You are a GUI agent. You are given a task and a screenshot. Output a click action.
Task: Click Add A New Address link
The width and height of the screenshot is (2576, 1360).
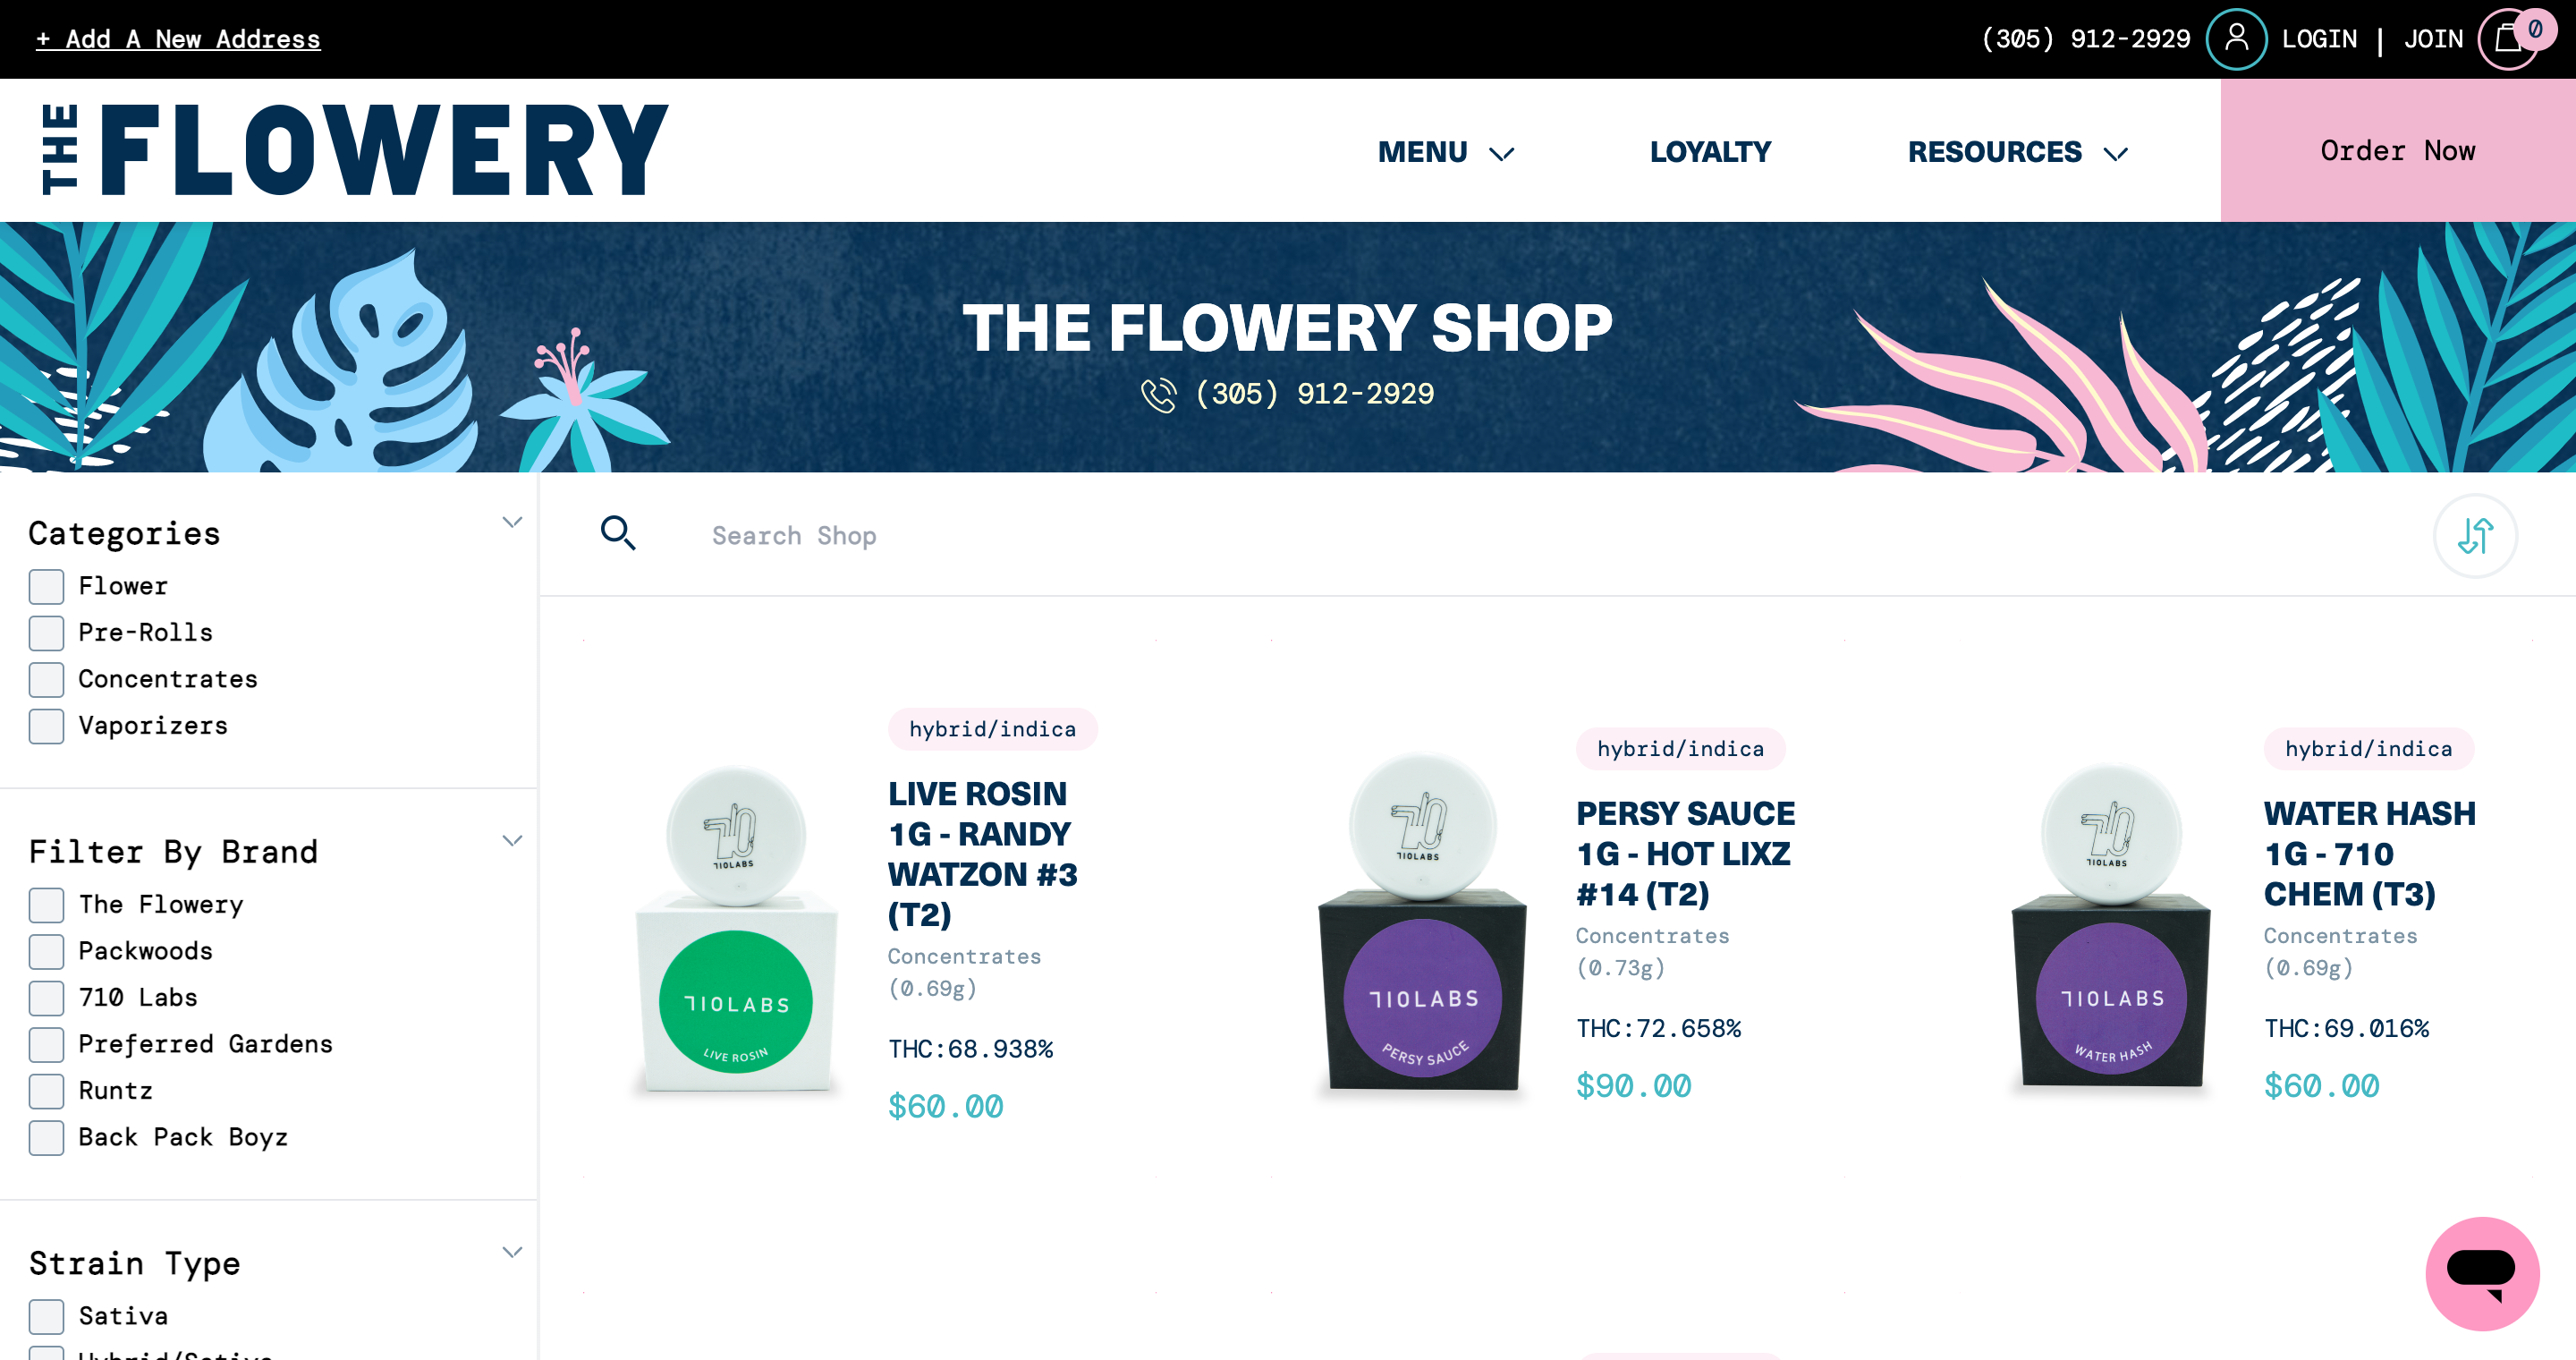178,39
